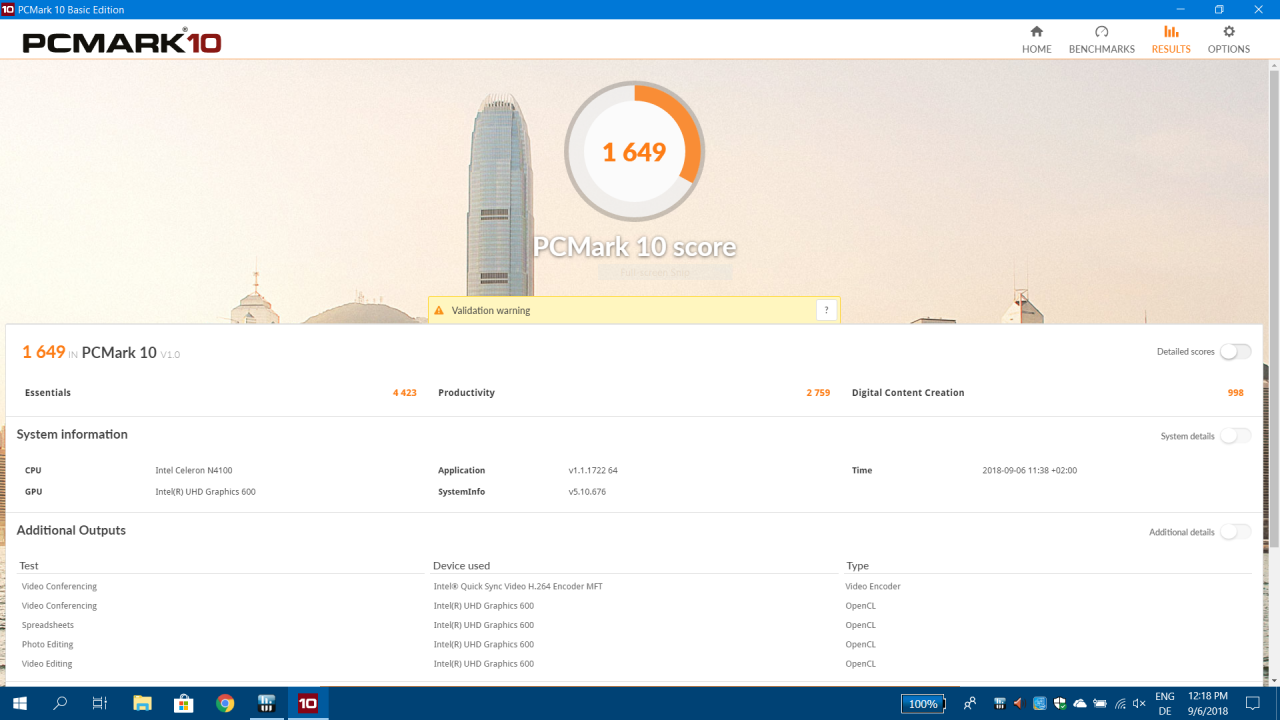Click the Time value 2018-09-06 11:38
1280x720 pixels.
[1030, 470]
